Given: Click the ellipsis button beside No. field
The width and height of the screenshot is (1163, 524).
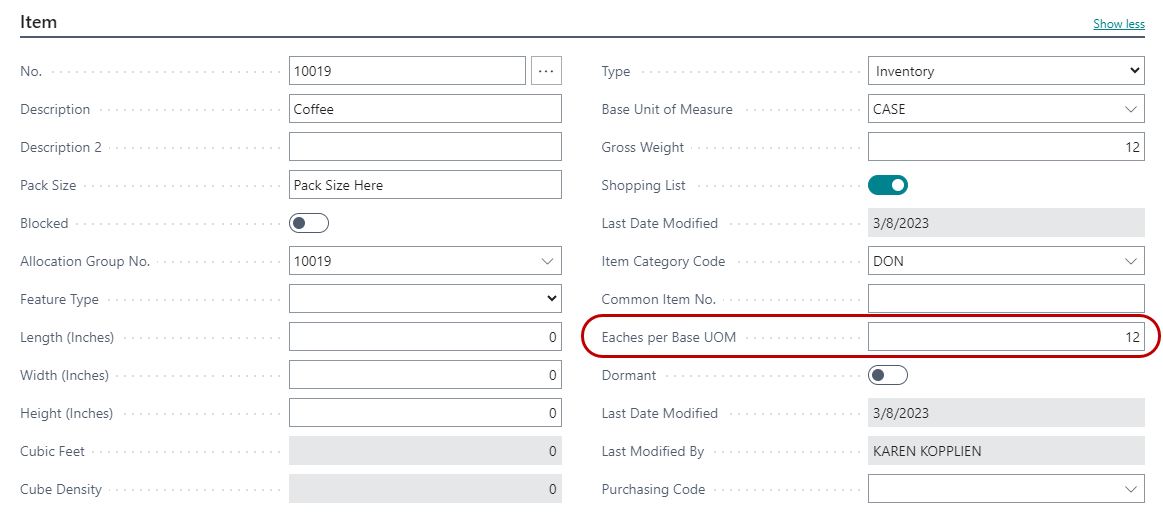Looking at the screenshot, I should point(546,71).
